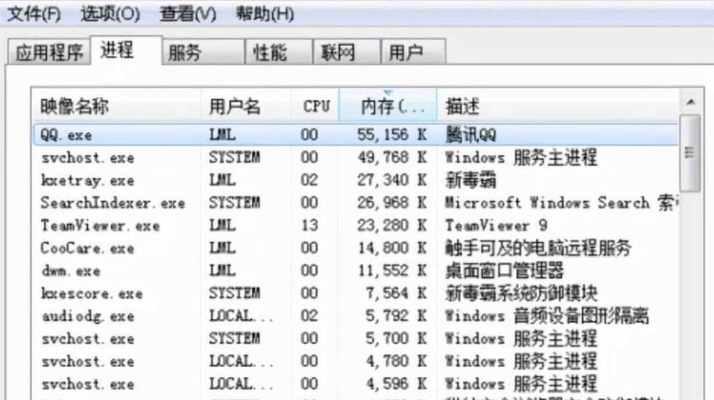The height and width of the screenshot is (400, 714).
Task: Click the TeamViewer 9 description
Action: pyautogui.click(x=496, y=226)
